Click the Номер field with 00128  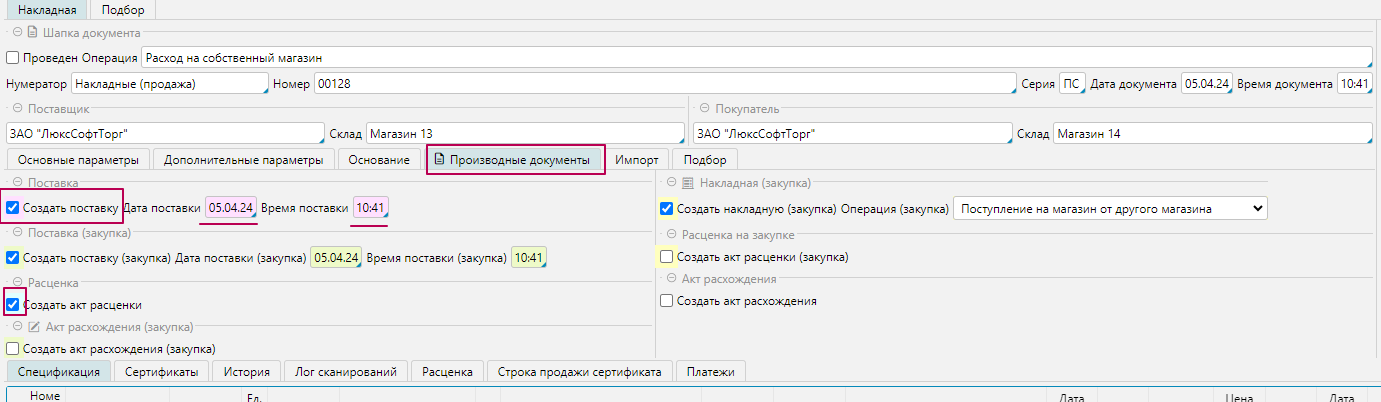coord(664,84)
